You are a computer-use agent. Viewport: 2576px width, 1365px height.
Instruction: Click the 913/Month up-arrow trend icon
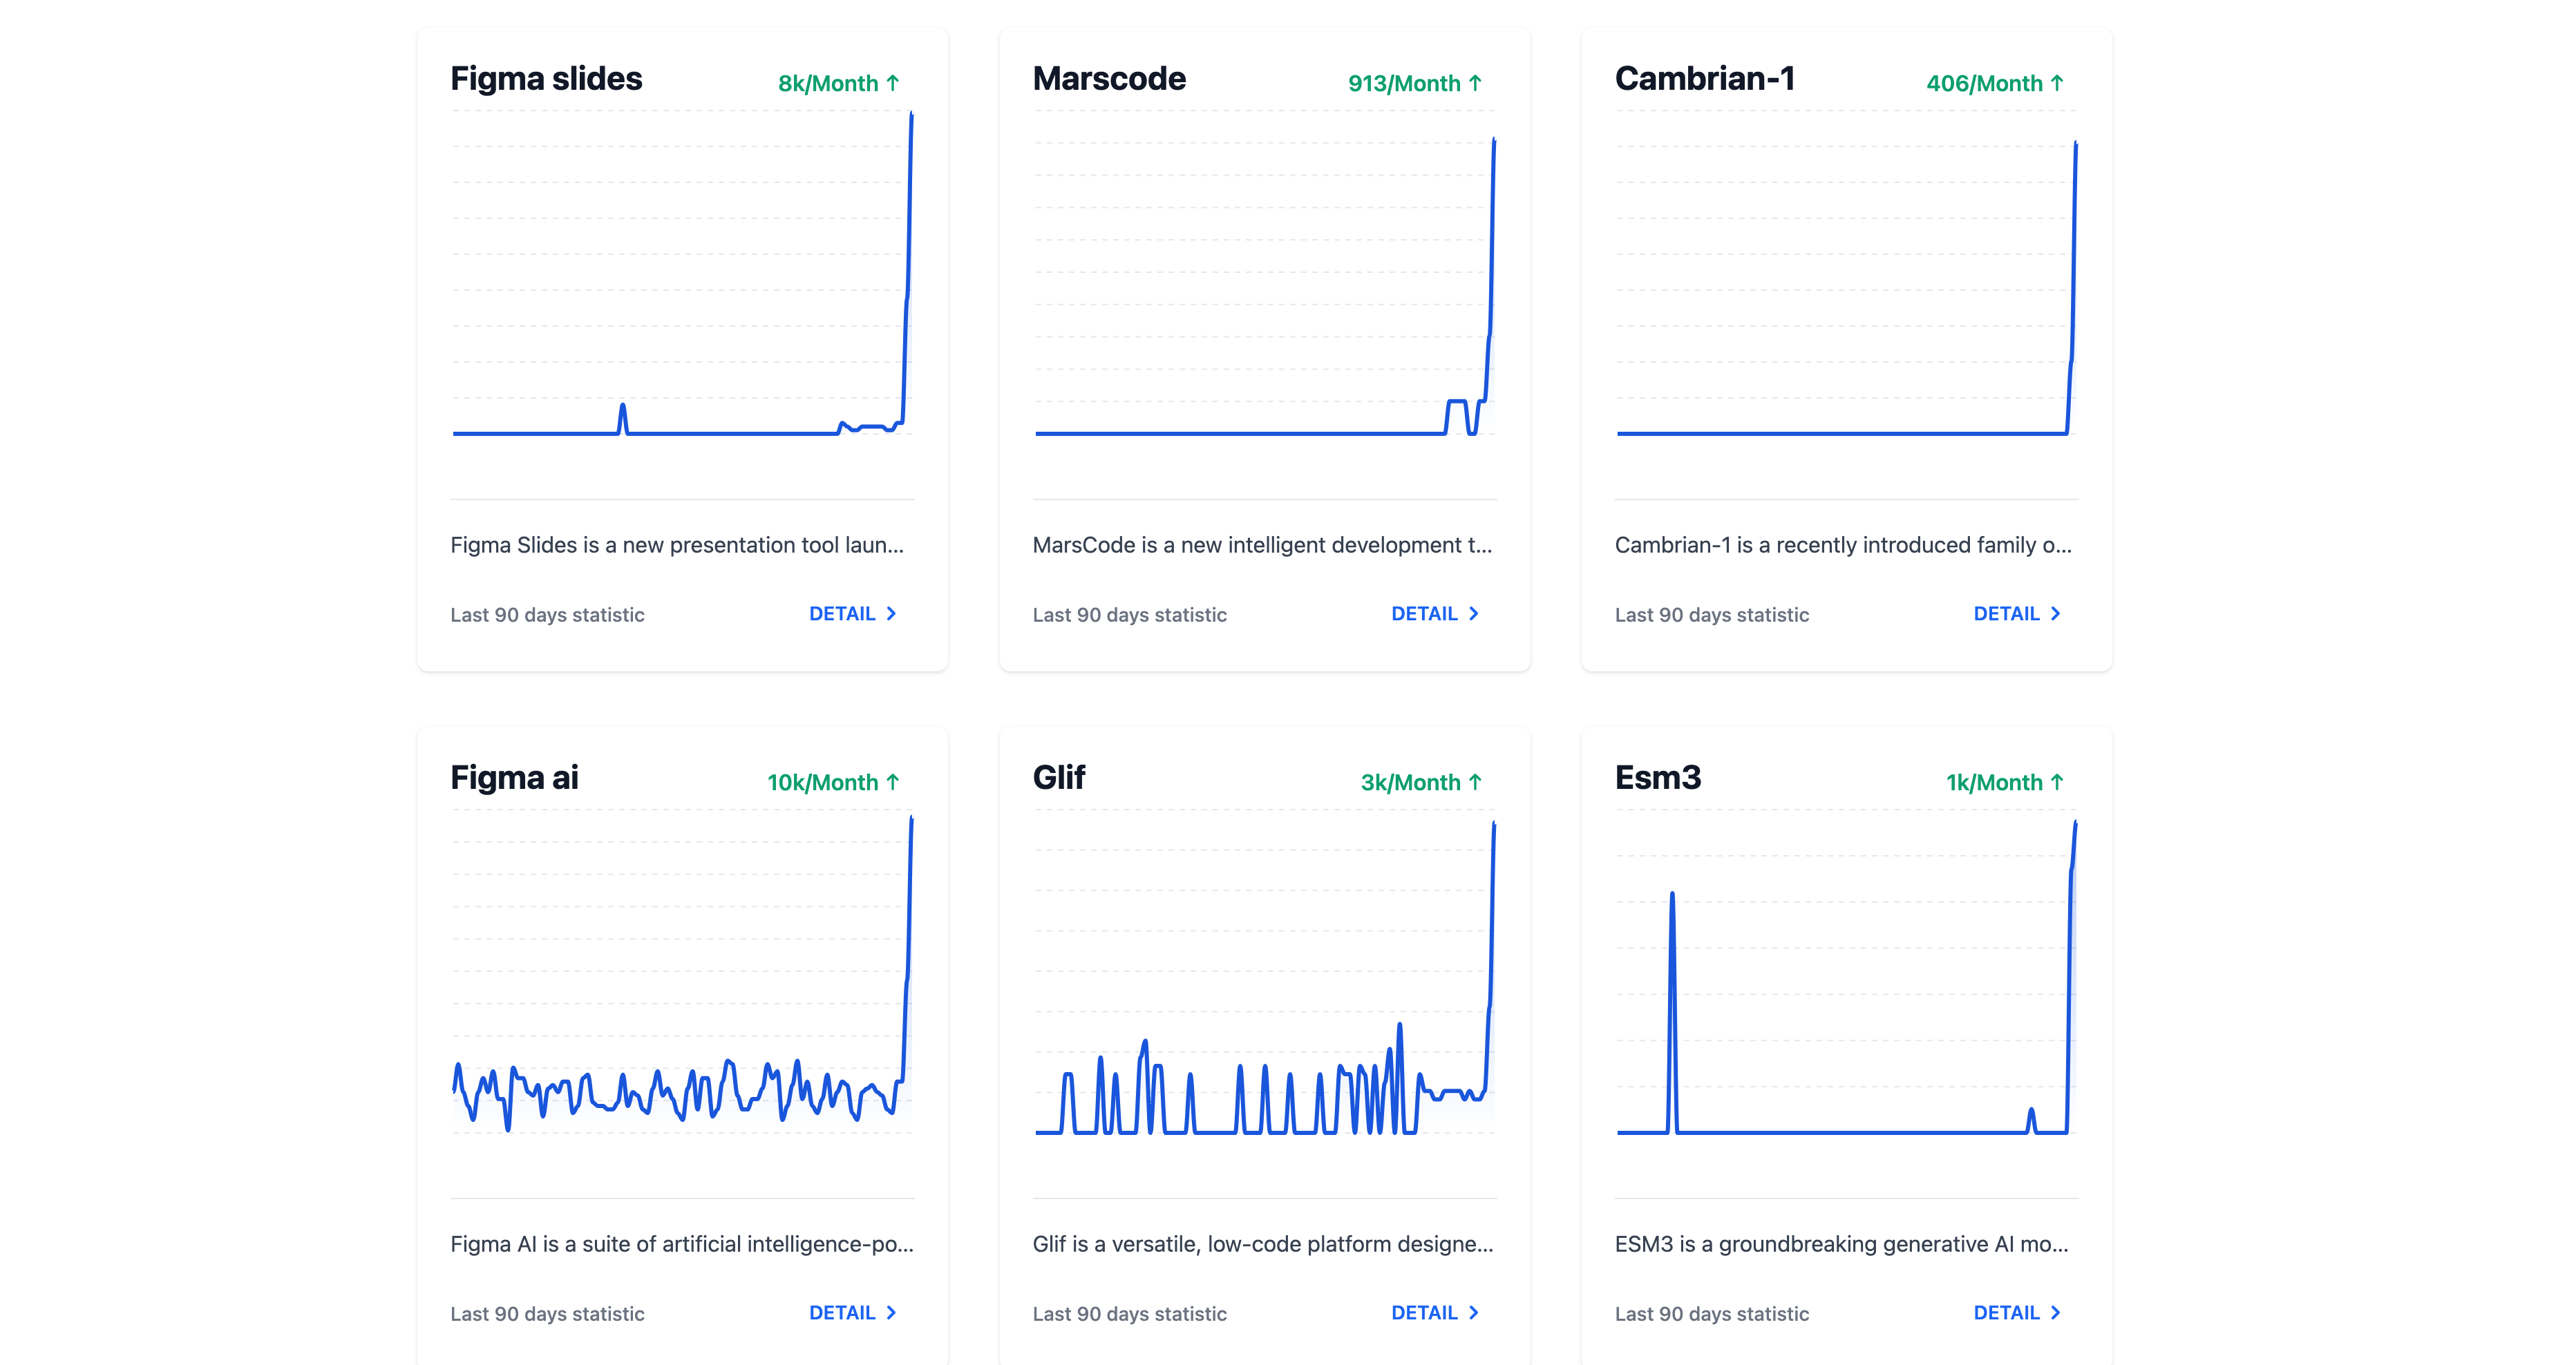click(1475, 83)
